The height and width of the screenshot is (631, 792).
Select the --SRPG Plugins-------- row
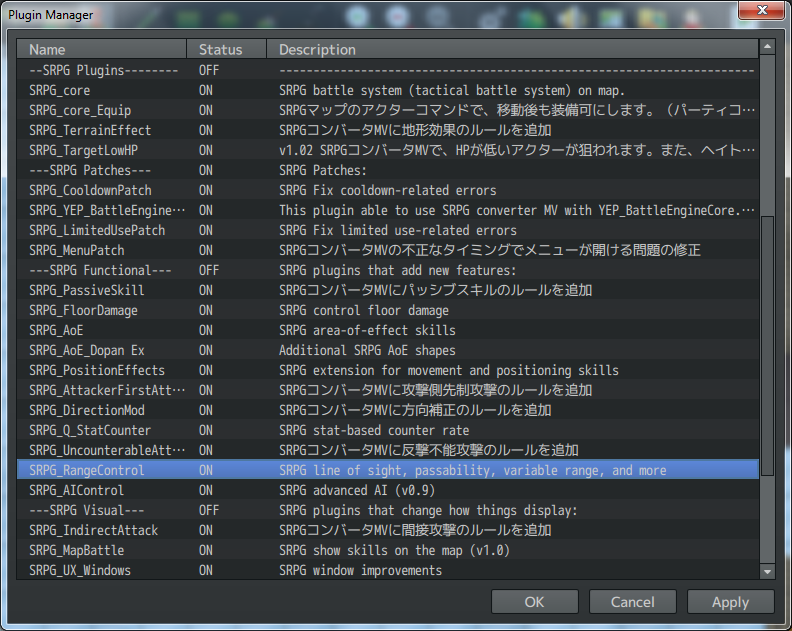387,70
